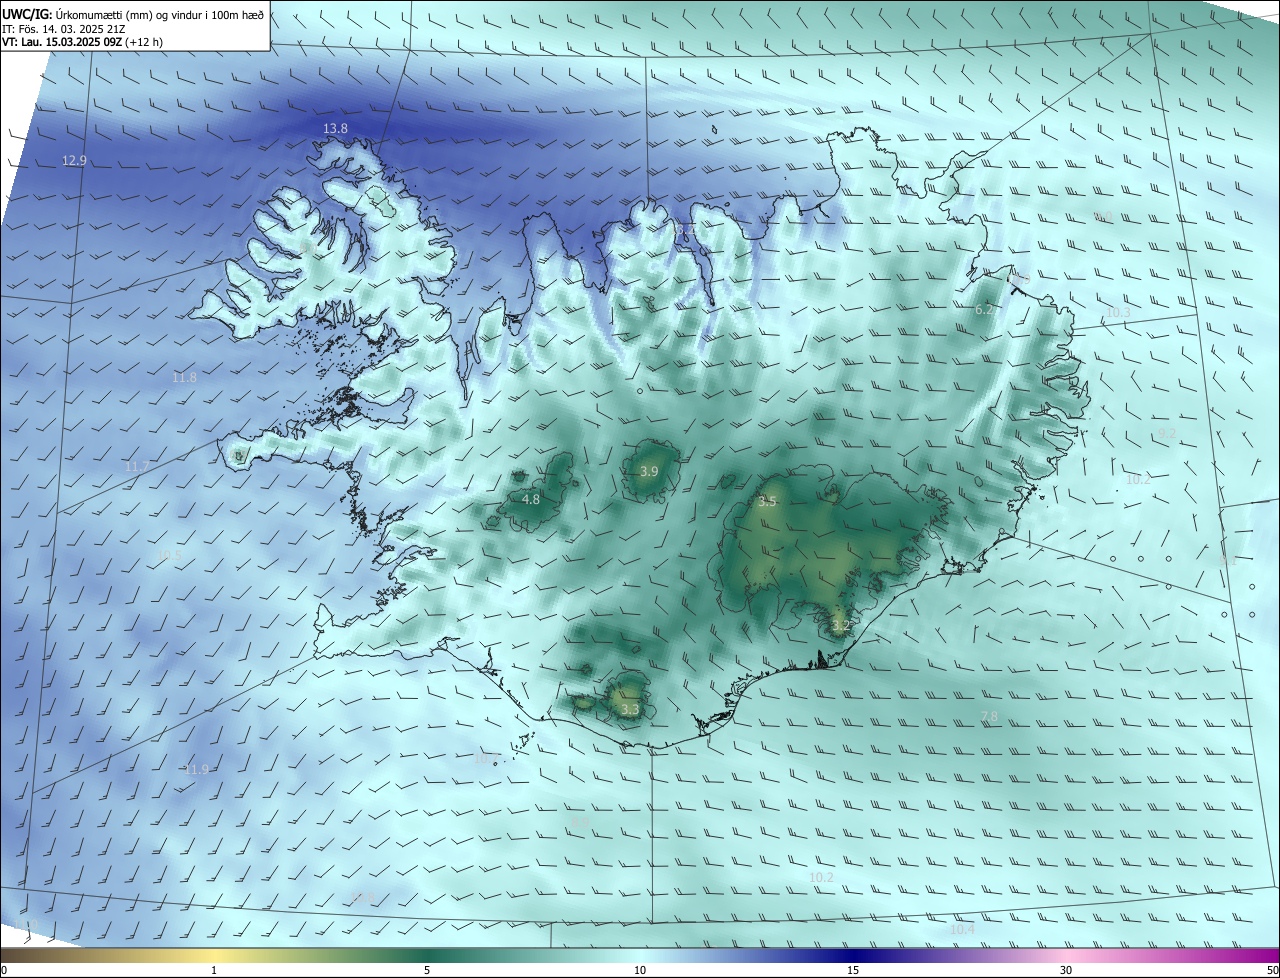Screen dimensions: 1280x978
Task: Select the 6.2 value label
Action: [x=984, y=310]
